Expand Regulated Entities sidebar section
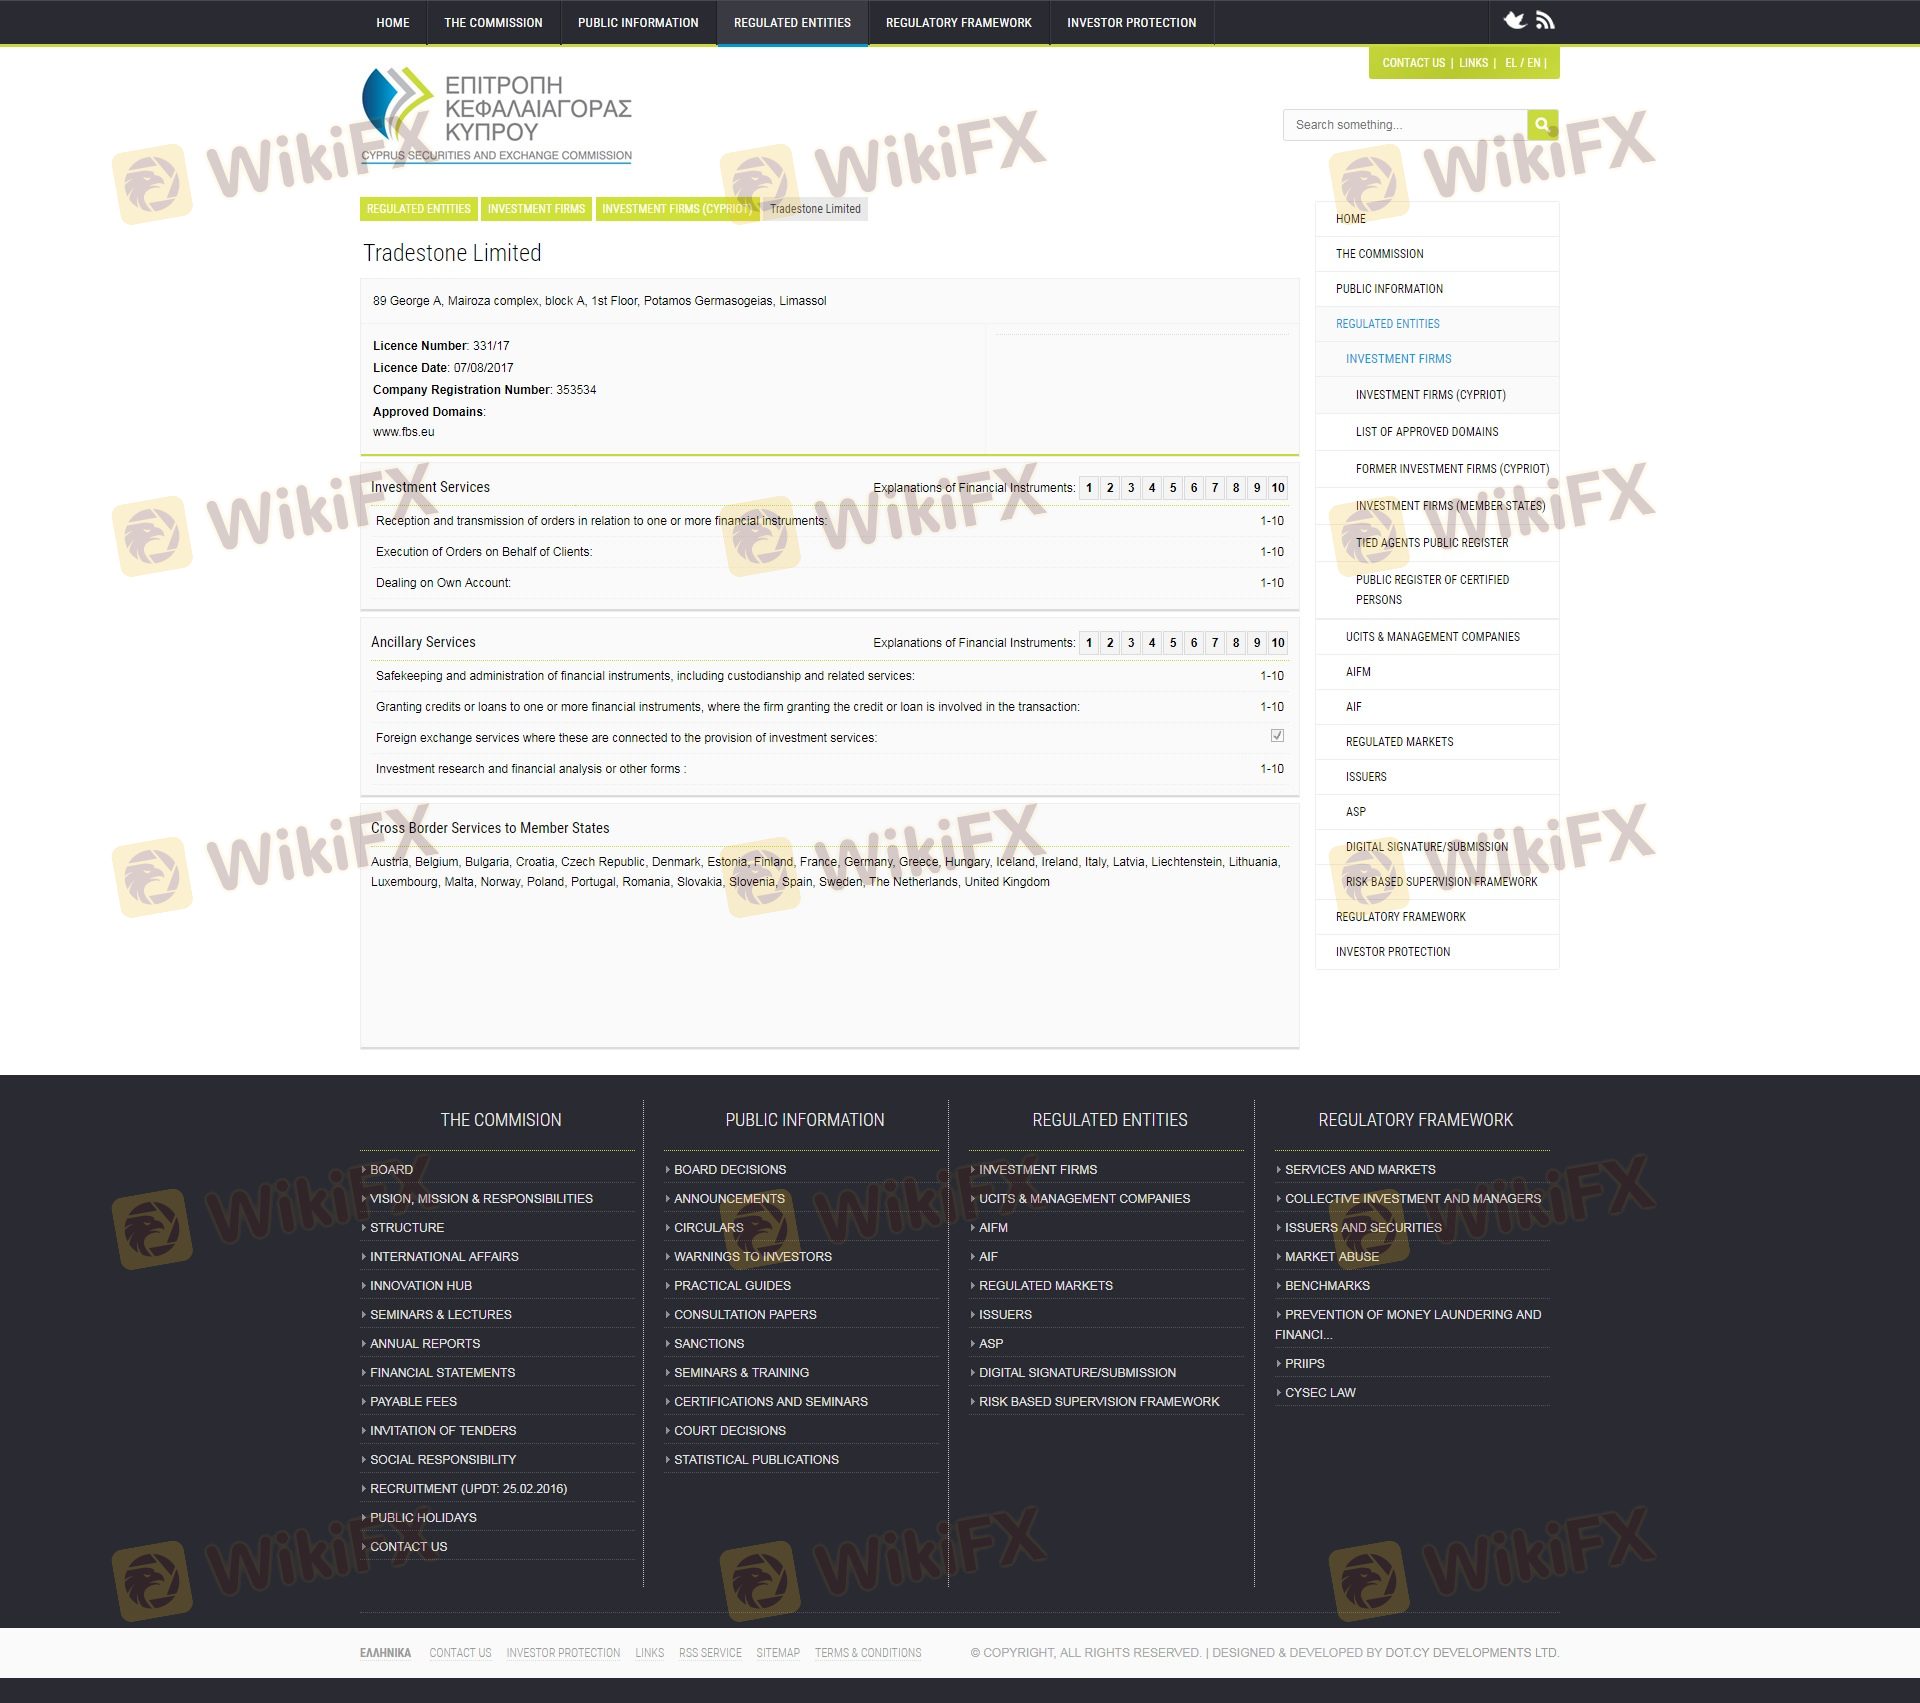This screenshot has height=1703, width=1920. click(x=1387, y=324)
